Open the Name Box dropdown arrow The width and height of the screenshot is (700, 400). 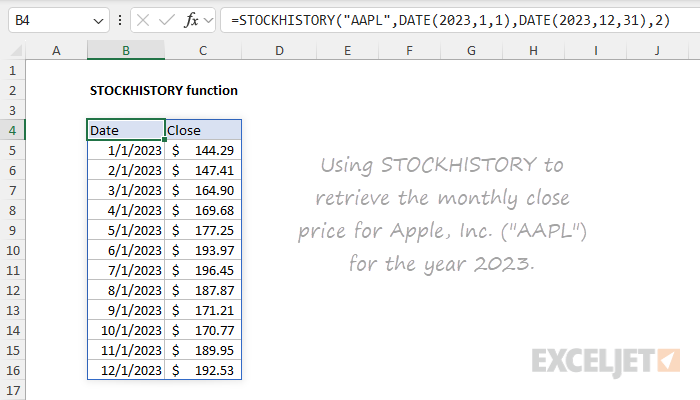pos(98,21)
